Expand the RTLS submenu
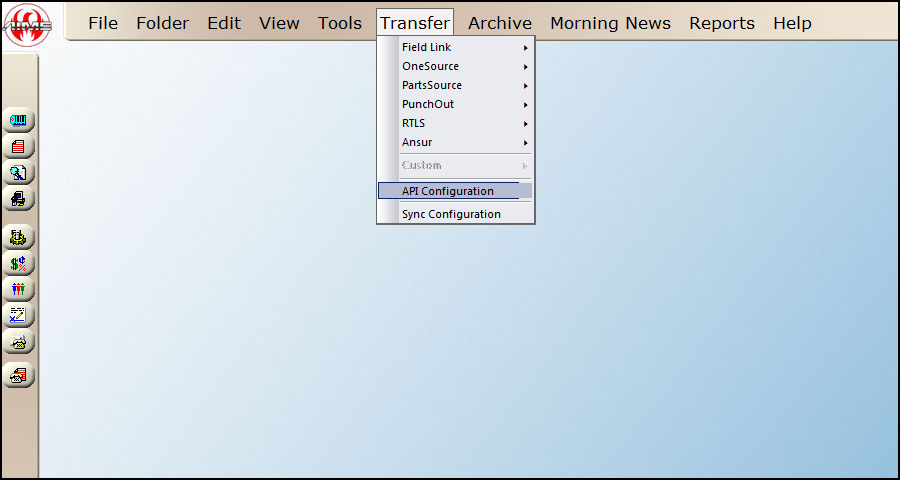 click(455, 123)
